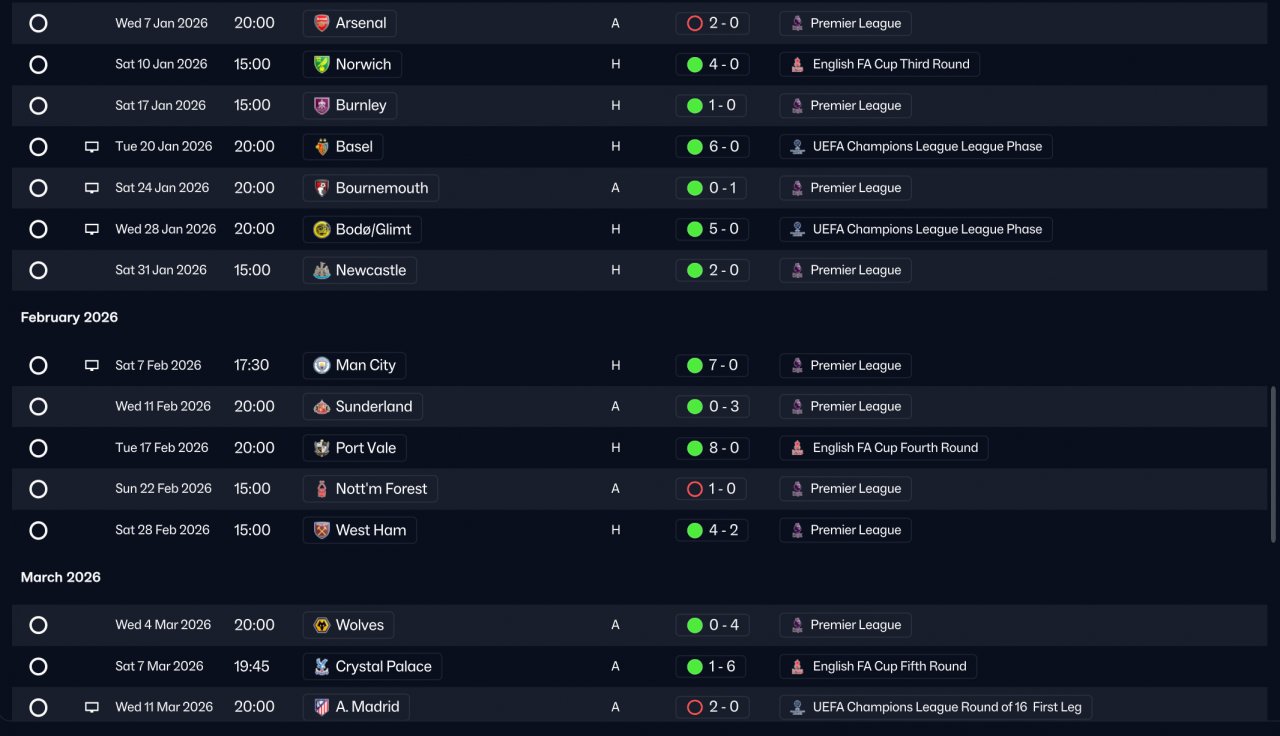Click the Champions League trophy icon on Basel row
Image resolution: width=1280 pixels, height=736 pixels.
pos(797,147)
